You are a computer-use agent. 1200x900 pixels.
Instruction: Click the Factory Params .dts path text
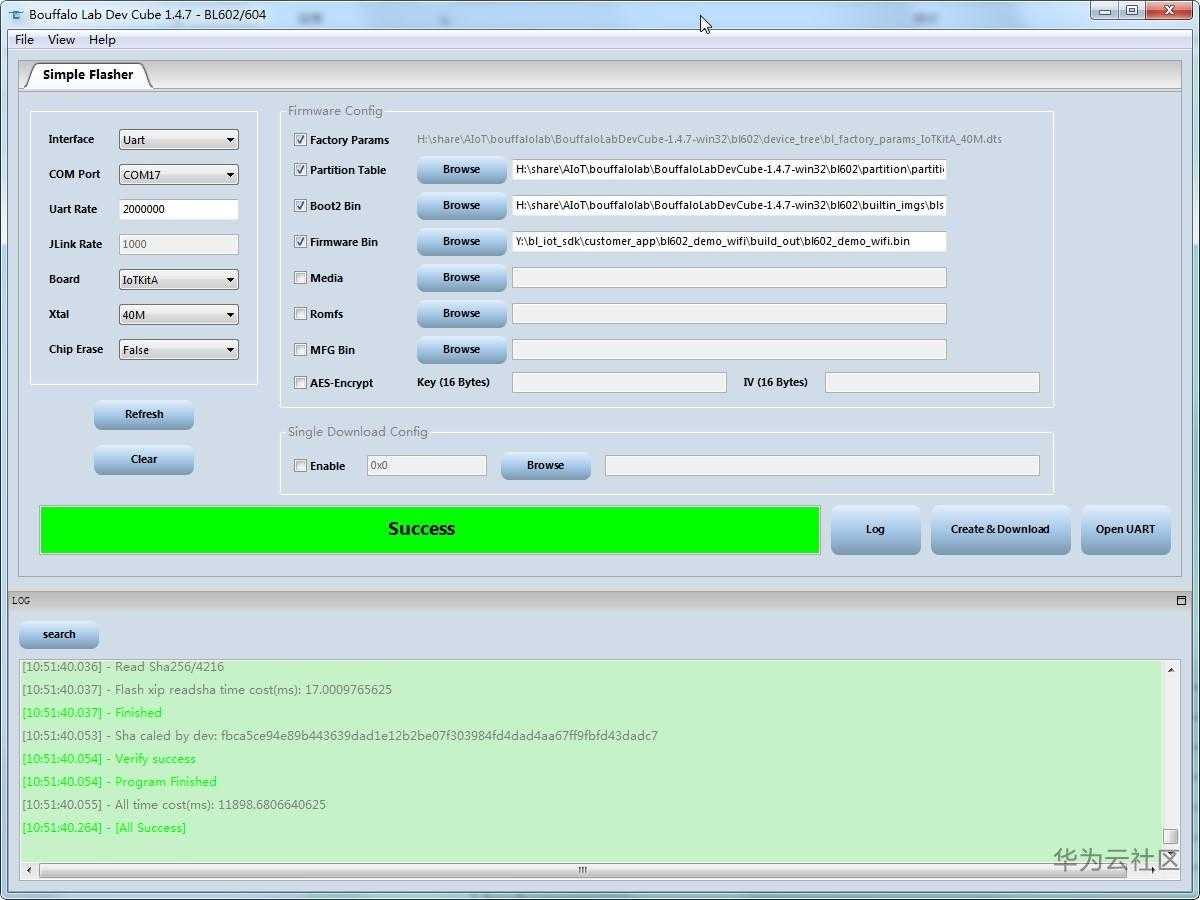click(709, 140)
